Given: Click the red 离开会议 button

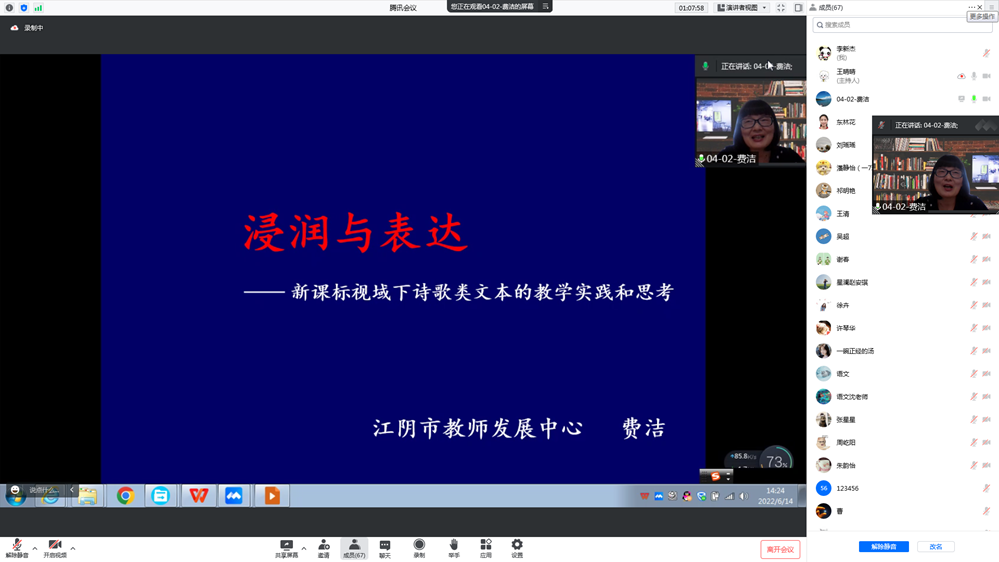Looking at the screenshot, I should click(x=780, y=549).
